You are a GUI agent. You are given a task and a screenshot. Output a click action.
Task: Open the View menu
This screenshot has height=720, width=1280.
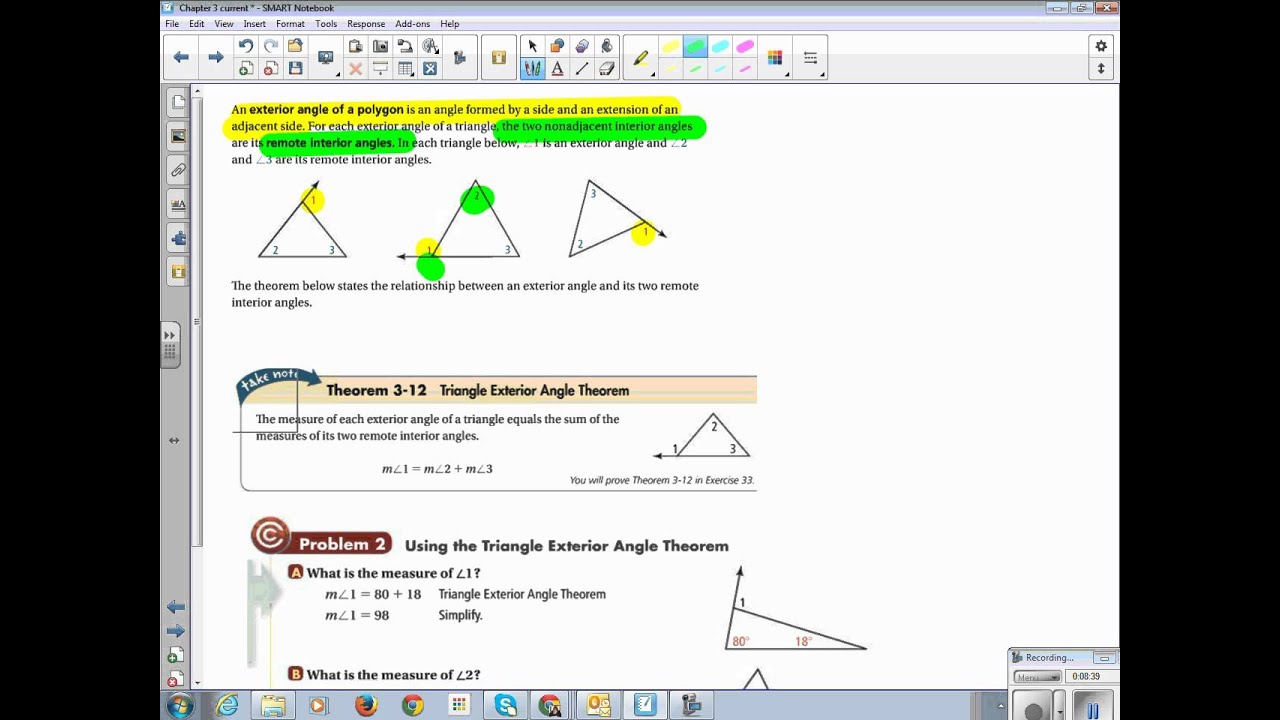[x=224, y=24]
